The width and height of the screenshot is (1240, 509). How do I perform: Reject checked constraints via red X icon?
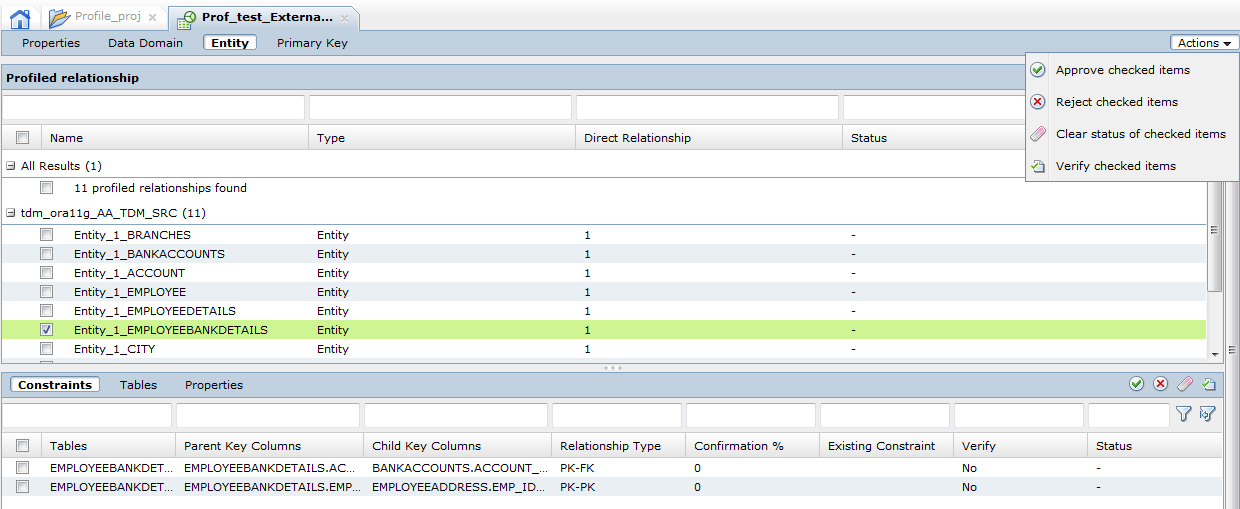point(1160,384)
